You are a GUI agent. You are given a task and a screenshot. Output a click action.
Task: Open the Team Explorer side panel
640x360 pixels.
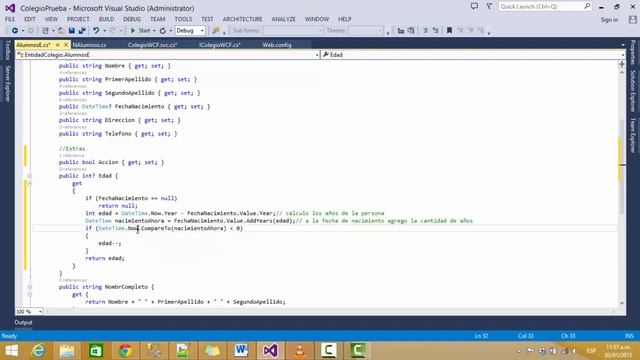[x=633, y=136]
